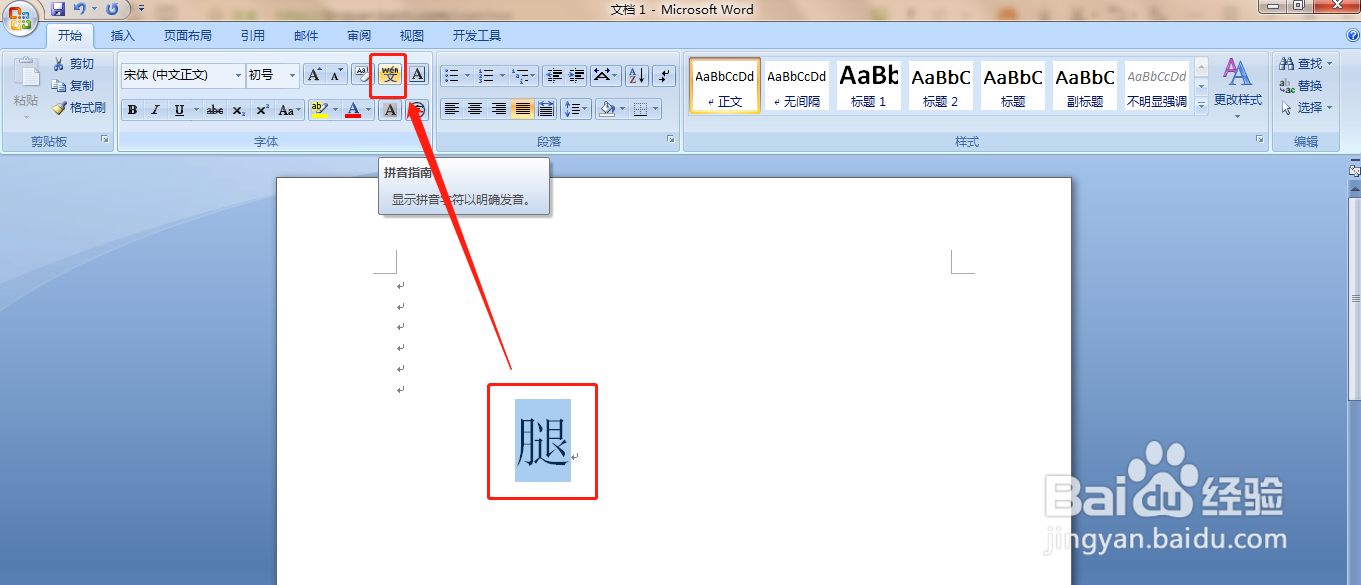Open font color dropdown arrow
The height and width of the screenshot is (585, 1361).
coord(369,110)
